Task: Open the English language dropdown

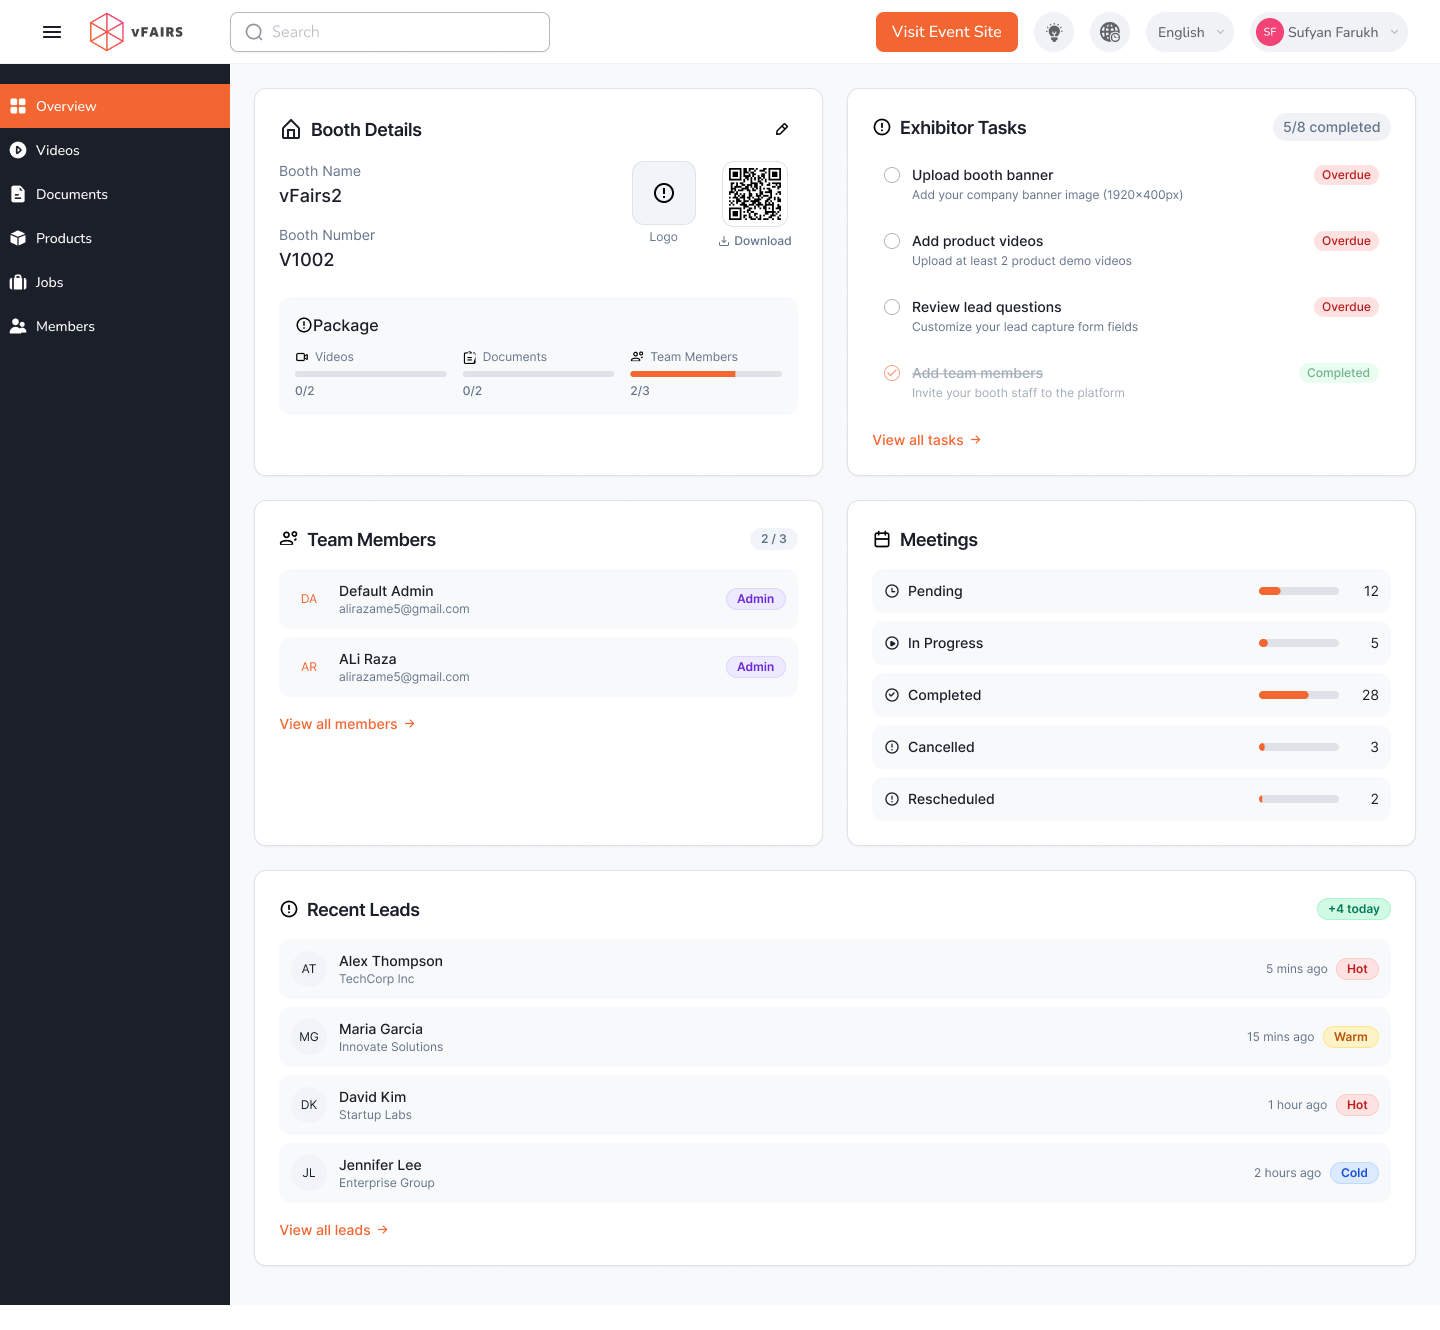Action: click(x=1190, y=32)
